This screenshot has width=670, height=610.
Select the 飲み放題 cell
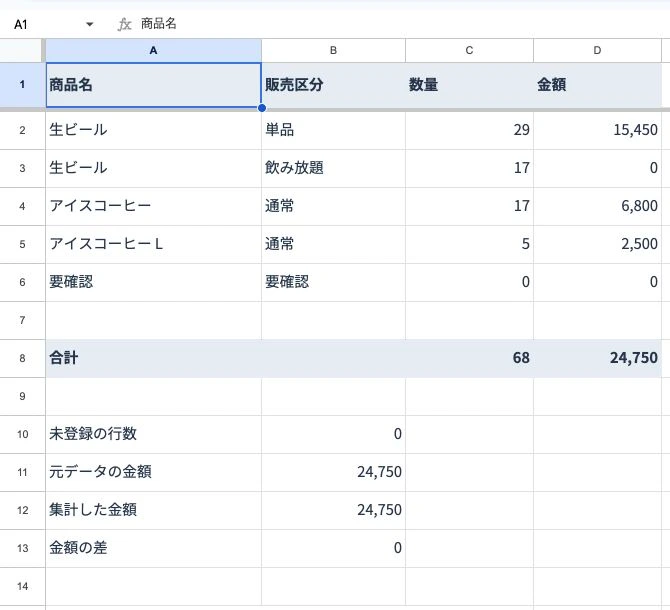click(333, 168)
